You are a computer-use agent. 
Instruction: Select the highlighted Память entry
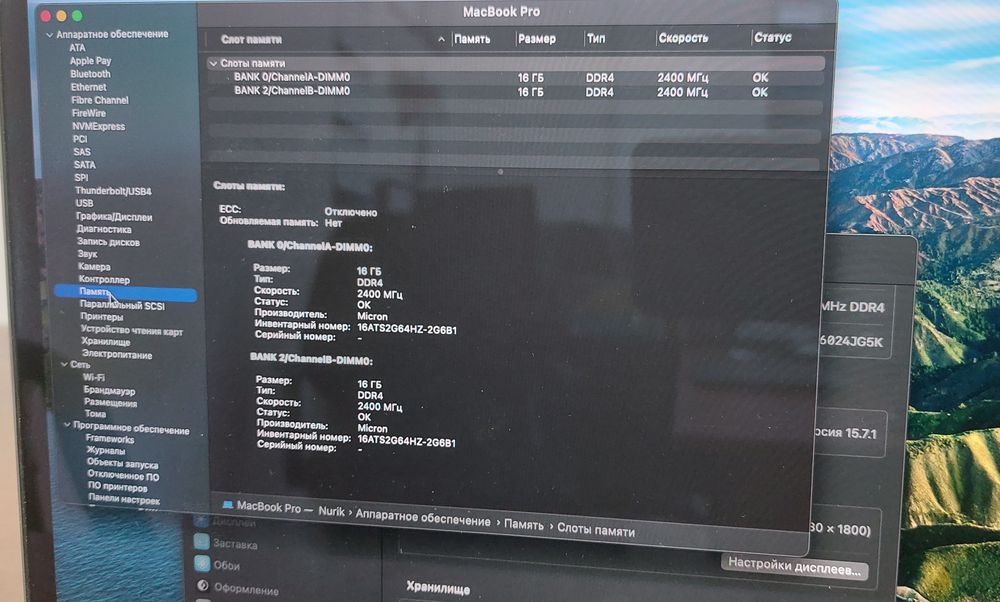coord(126,293)
